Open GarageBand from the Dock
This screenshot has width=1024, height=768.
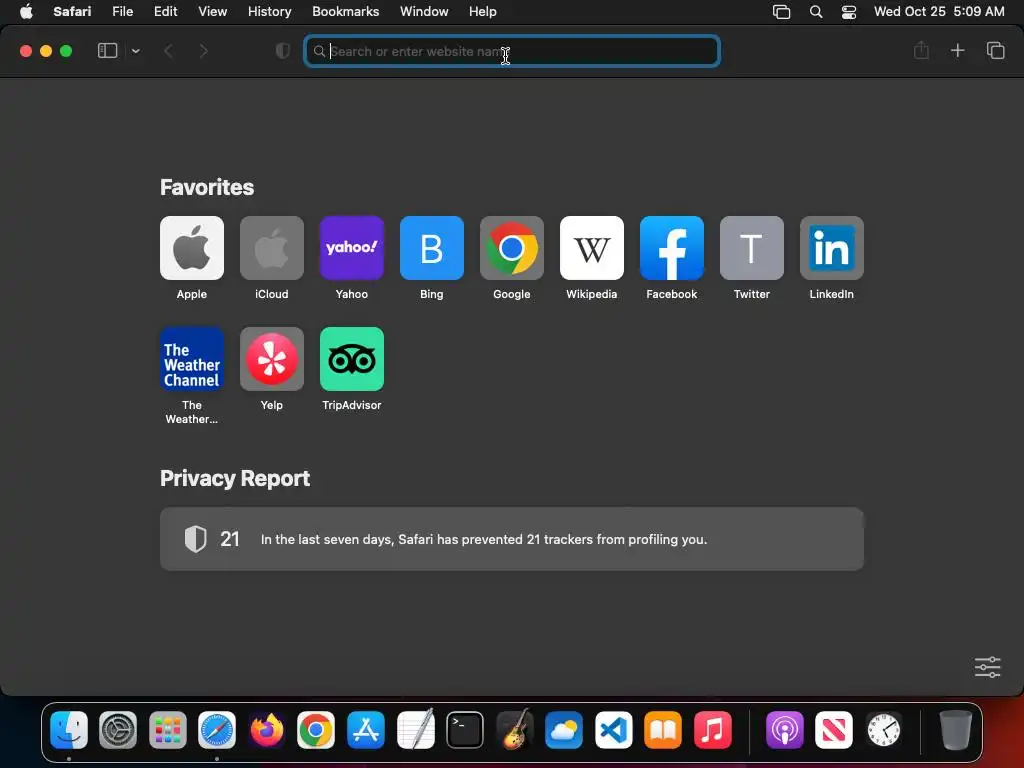pyautogui.click(x=515, y=729)
